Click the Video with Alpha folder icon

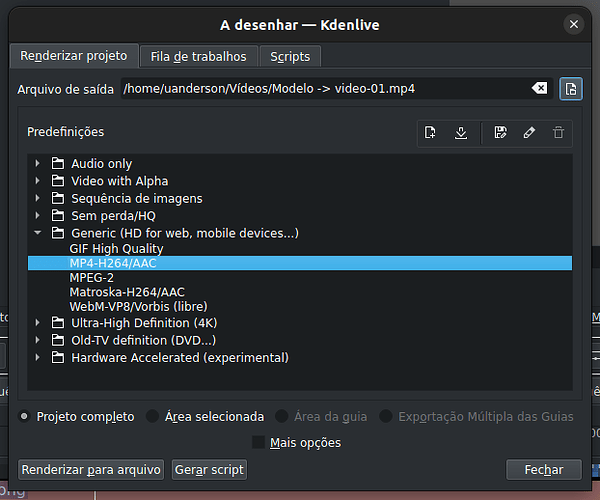point(58,181)
